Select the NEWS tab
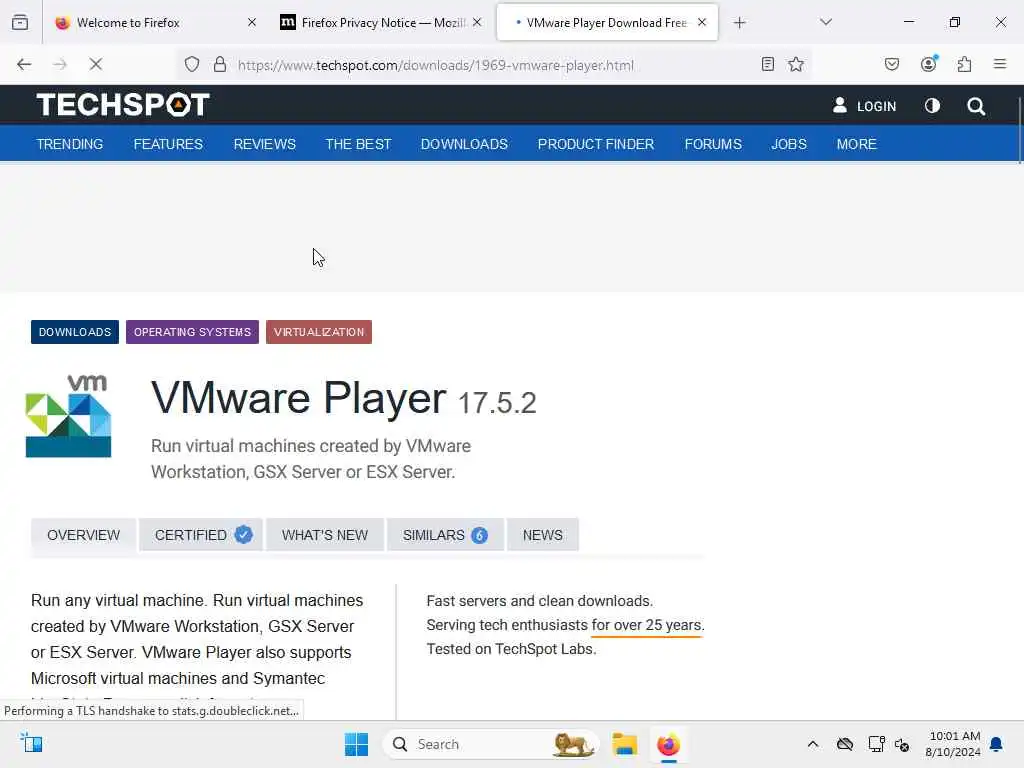The width and height of the screenshot is (1024, 768). tap(543, 535)
